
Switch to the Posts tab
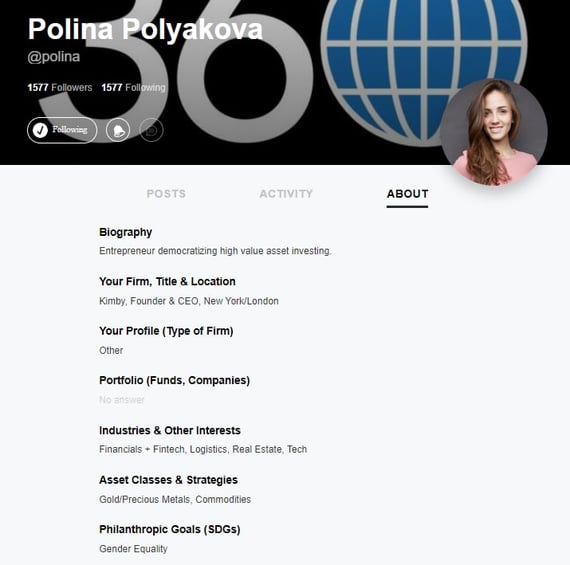(166, 194)
